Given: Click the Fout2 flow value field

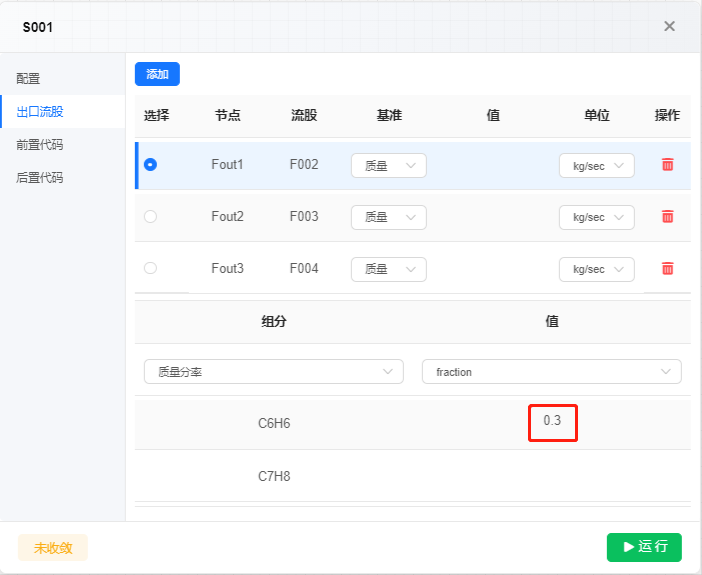Looking at the screenshot, I should coord(492,217).
